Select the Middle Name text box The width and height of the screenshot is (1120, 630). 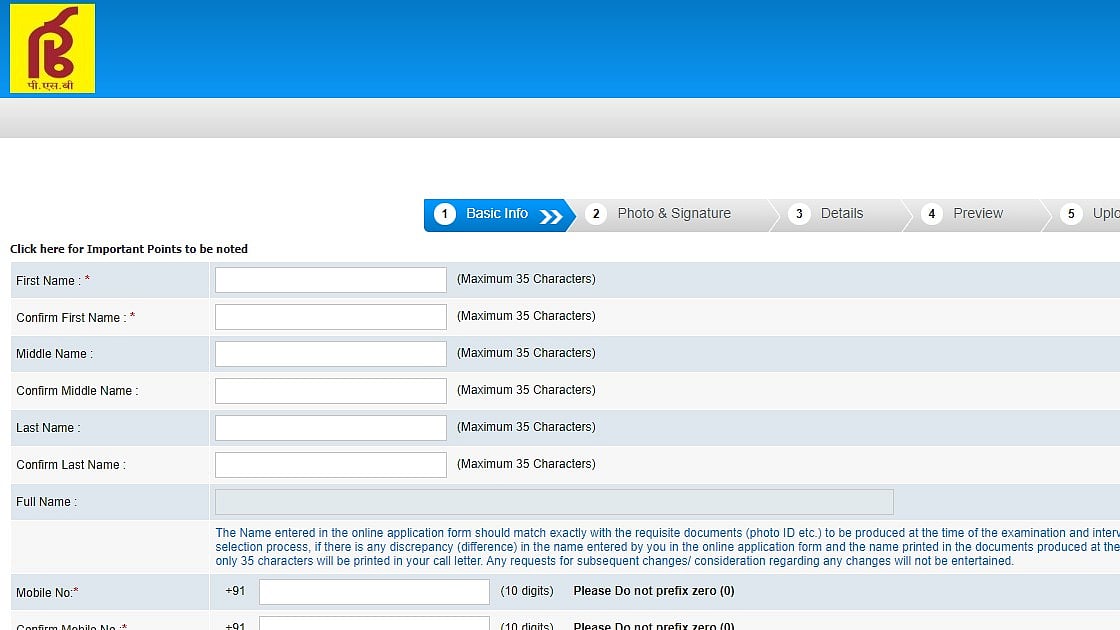pos(330,354)
